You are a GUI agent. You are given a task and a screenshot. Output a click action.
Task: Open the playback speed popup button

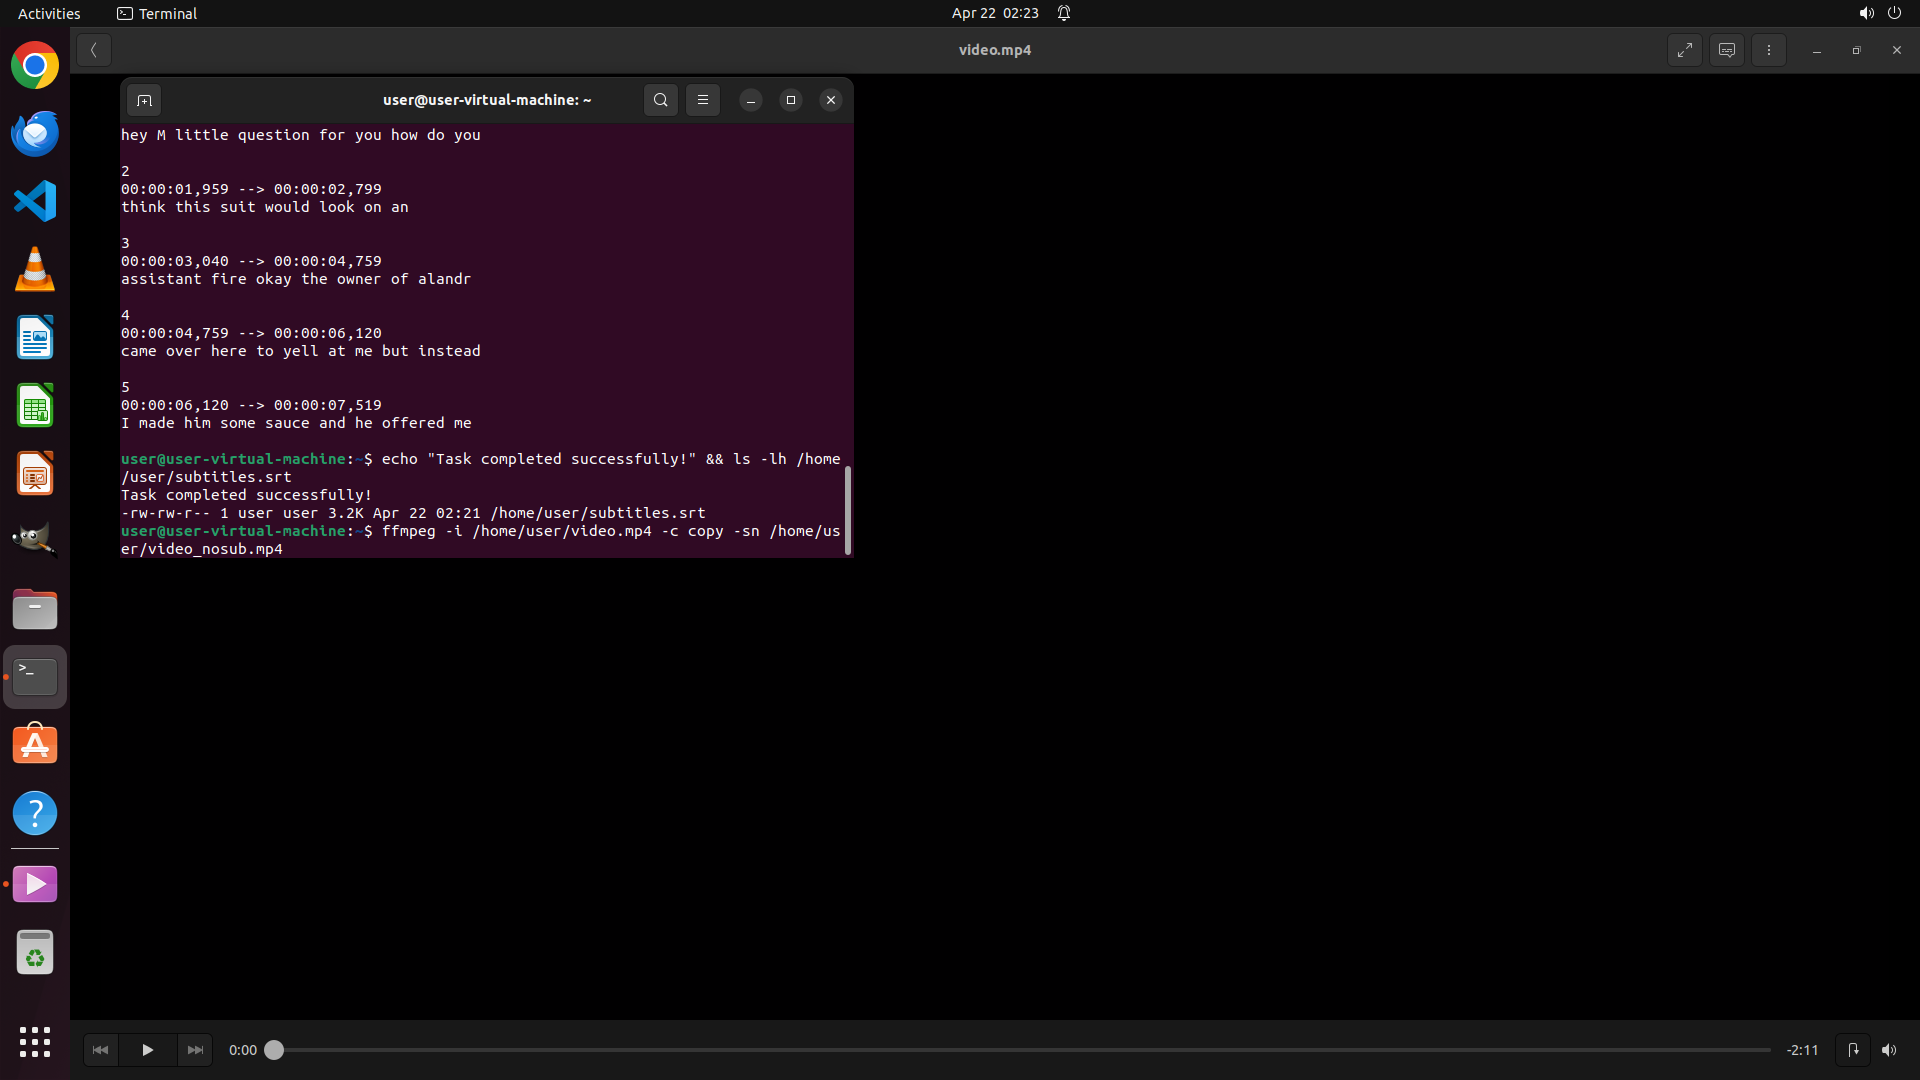point(1852,1050)
